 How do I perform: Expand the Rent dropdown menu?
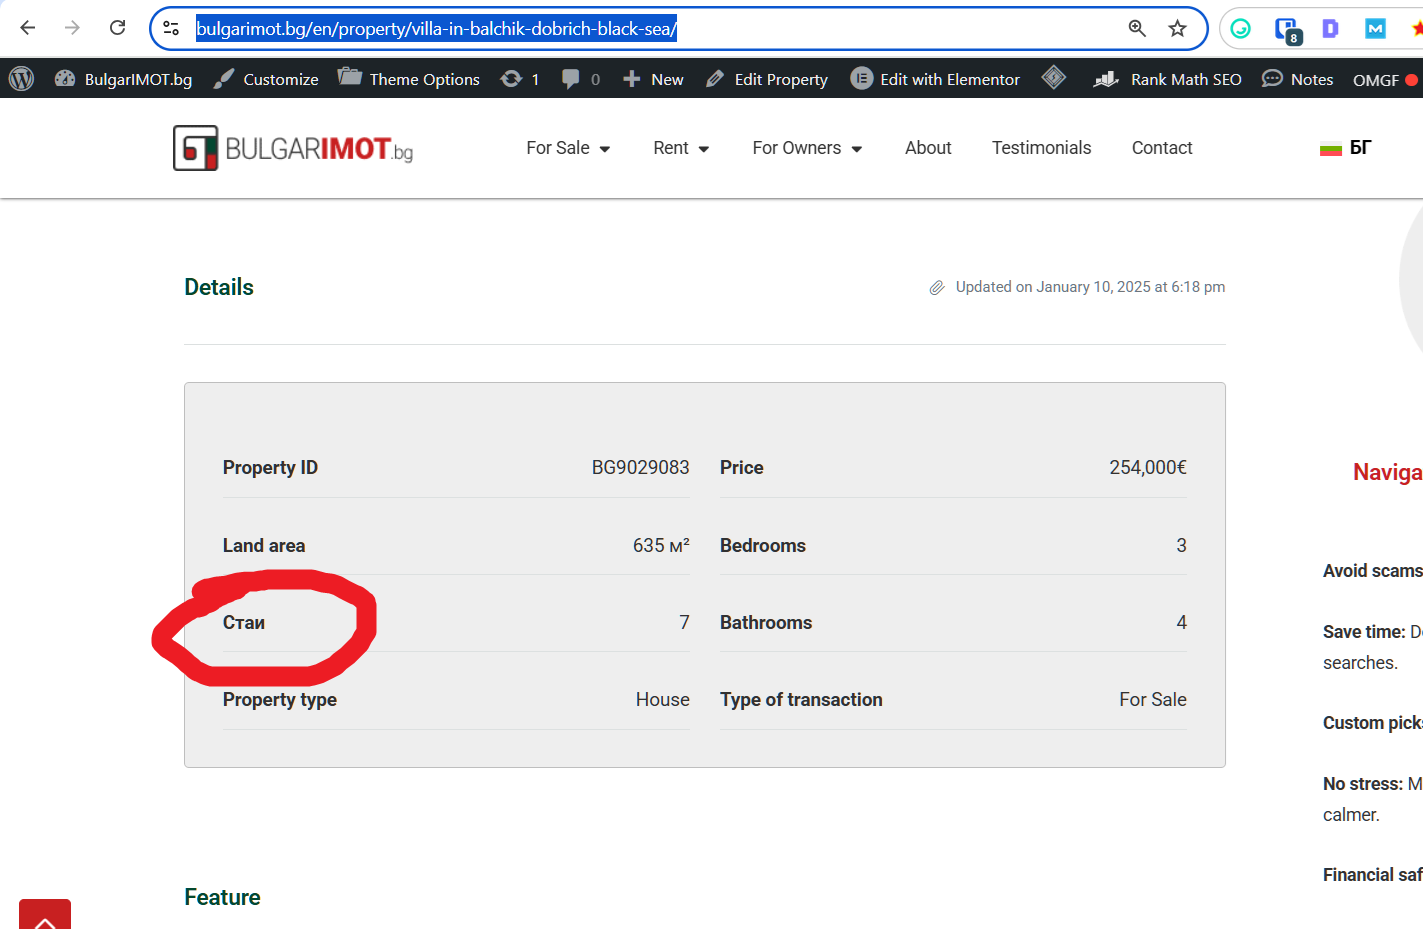[681, 148]
